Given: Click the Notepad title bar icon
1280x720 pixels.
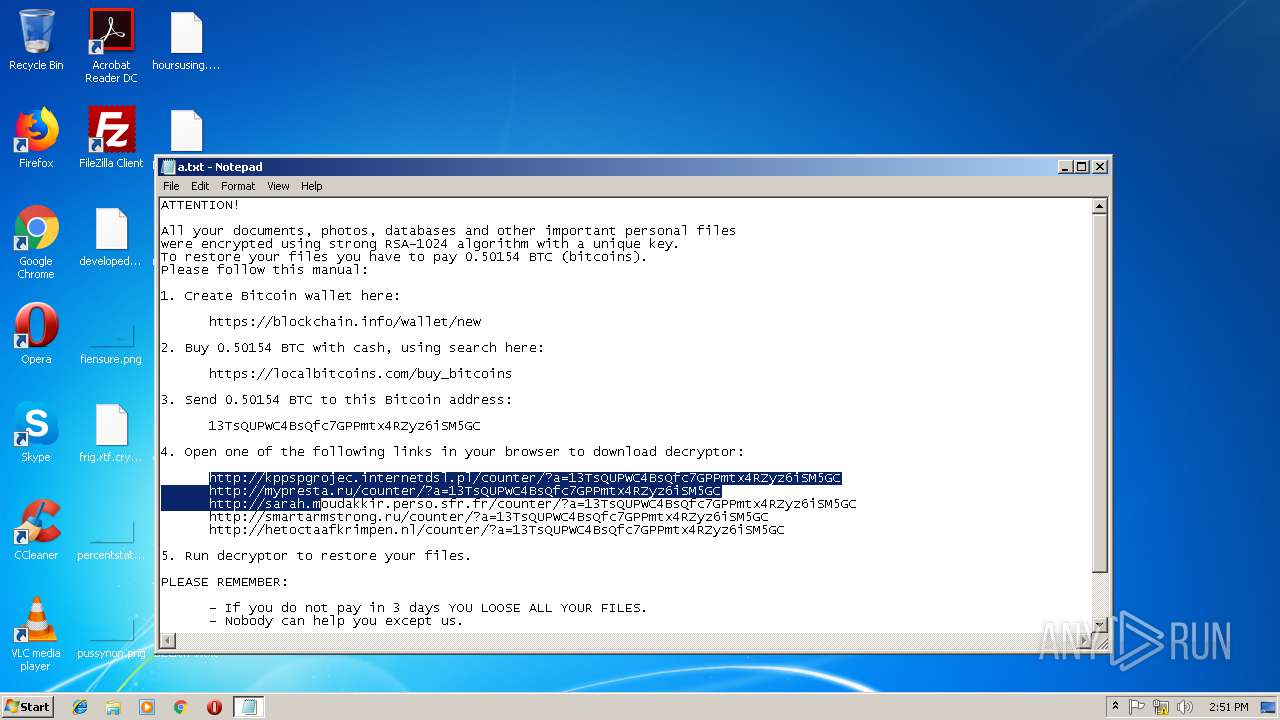Looking at the screenshot, I should click(168, 167).
